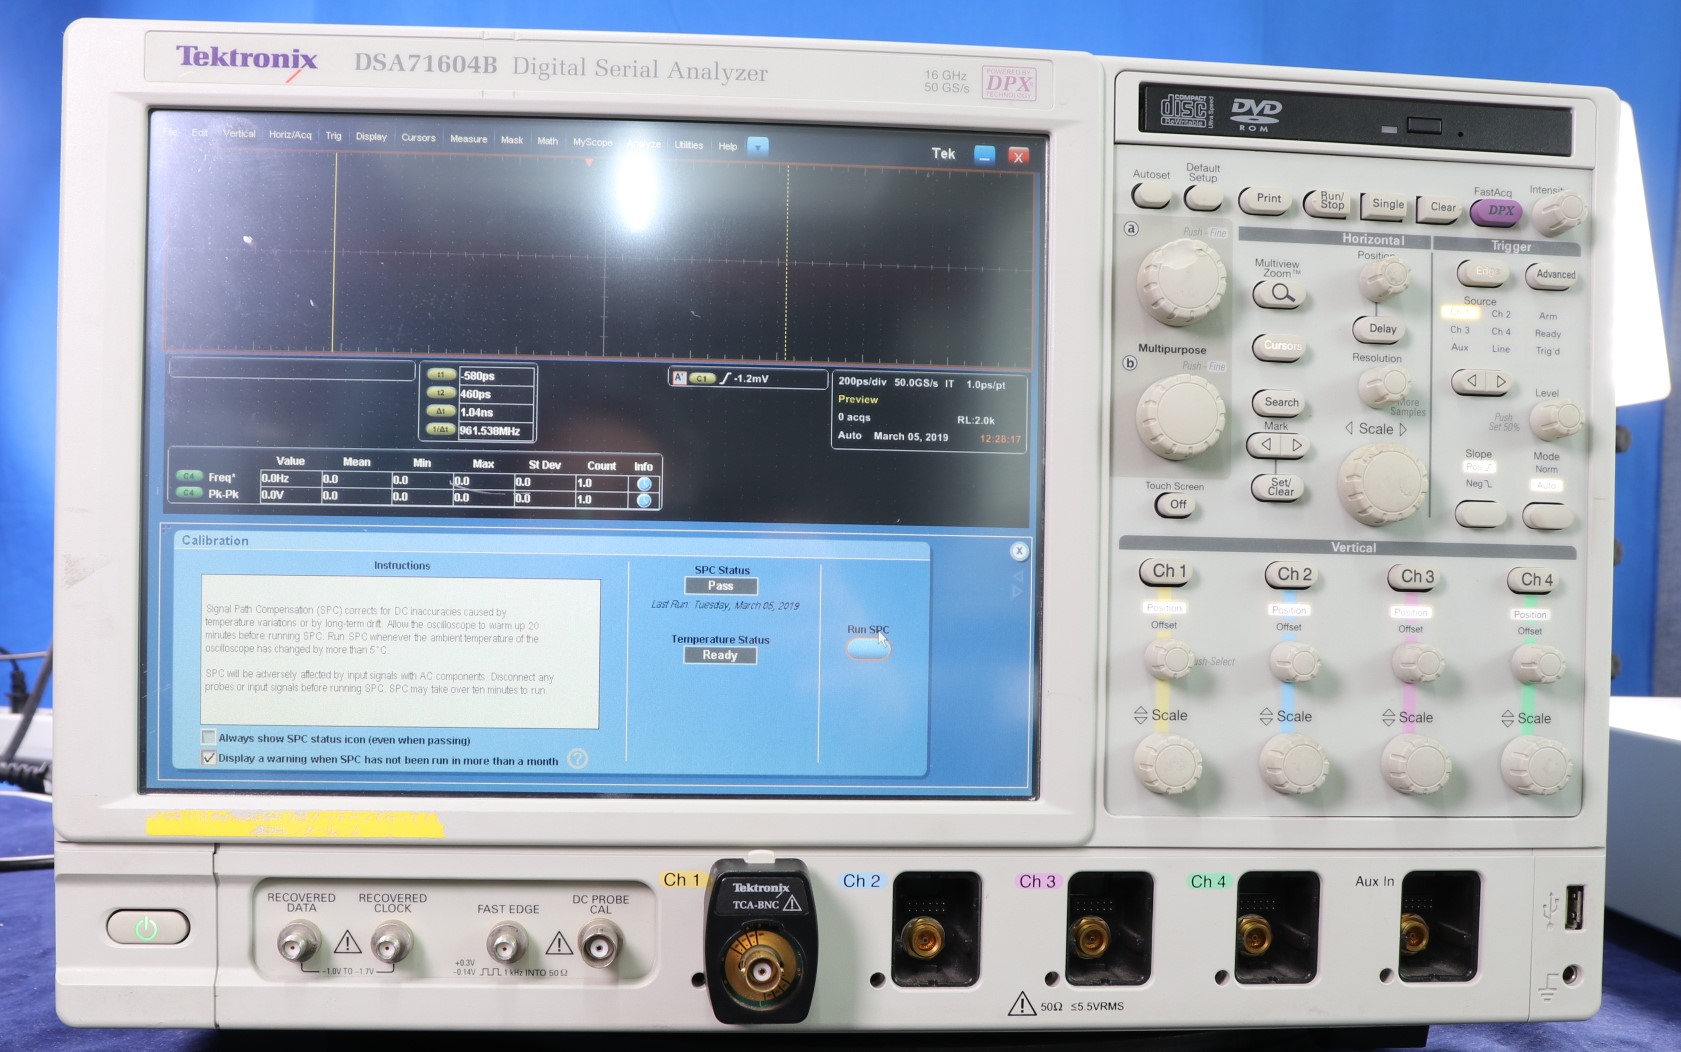Uncheck 'Display a warning when SPC has not been run'
Screen dimensions: 1681x1052
[x=208, y=759]
